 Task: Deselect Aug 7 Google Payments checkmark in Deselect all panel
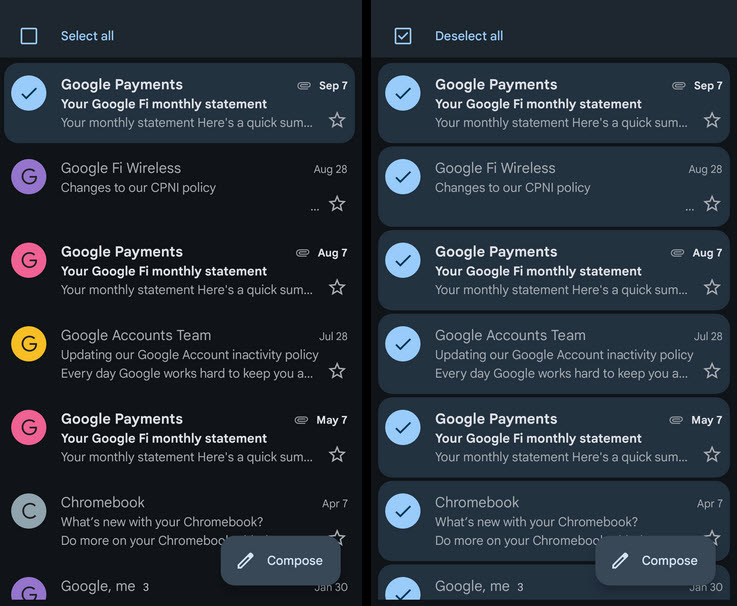click(x=403, y=260)
